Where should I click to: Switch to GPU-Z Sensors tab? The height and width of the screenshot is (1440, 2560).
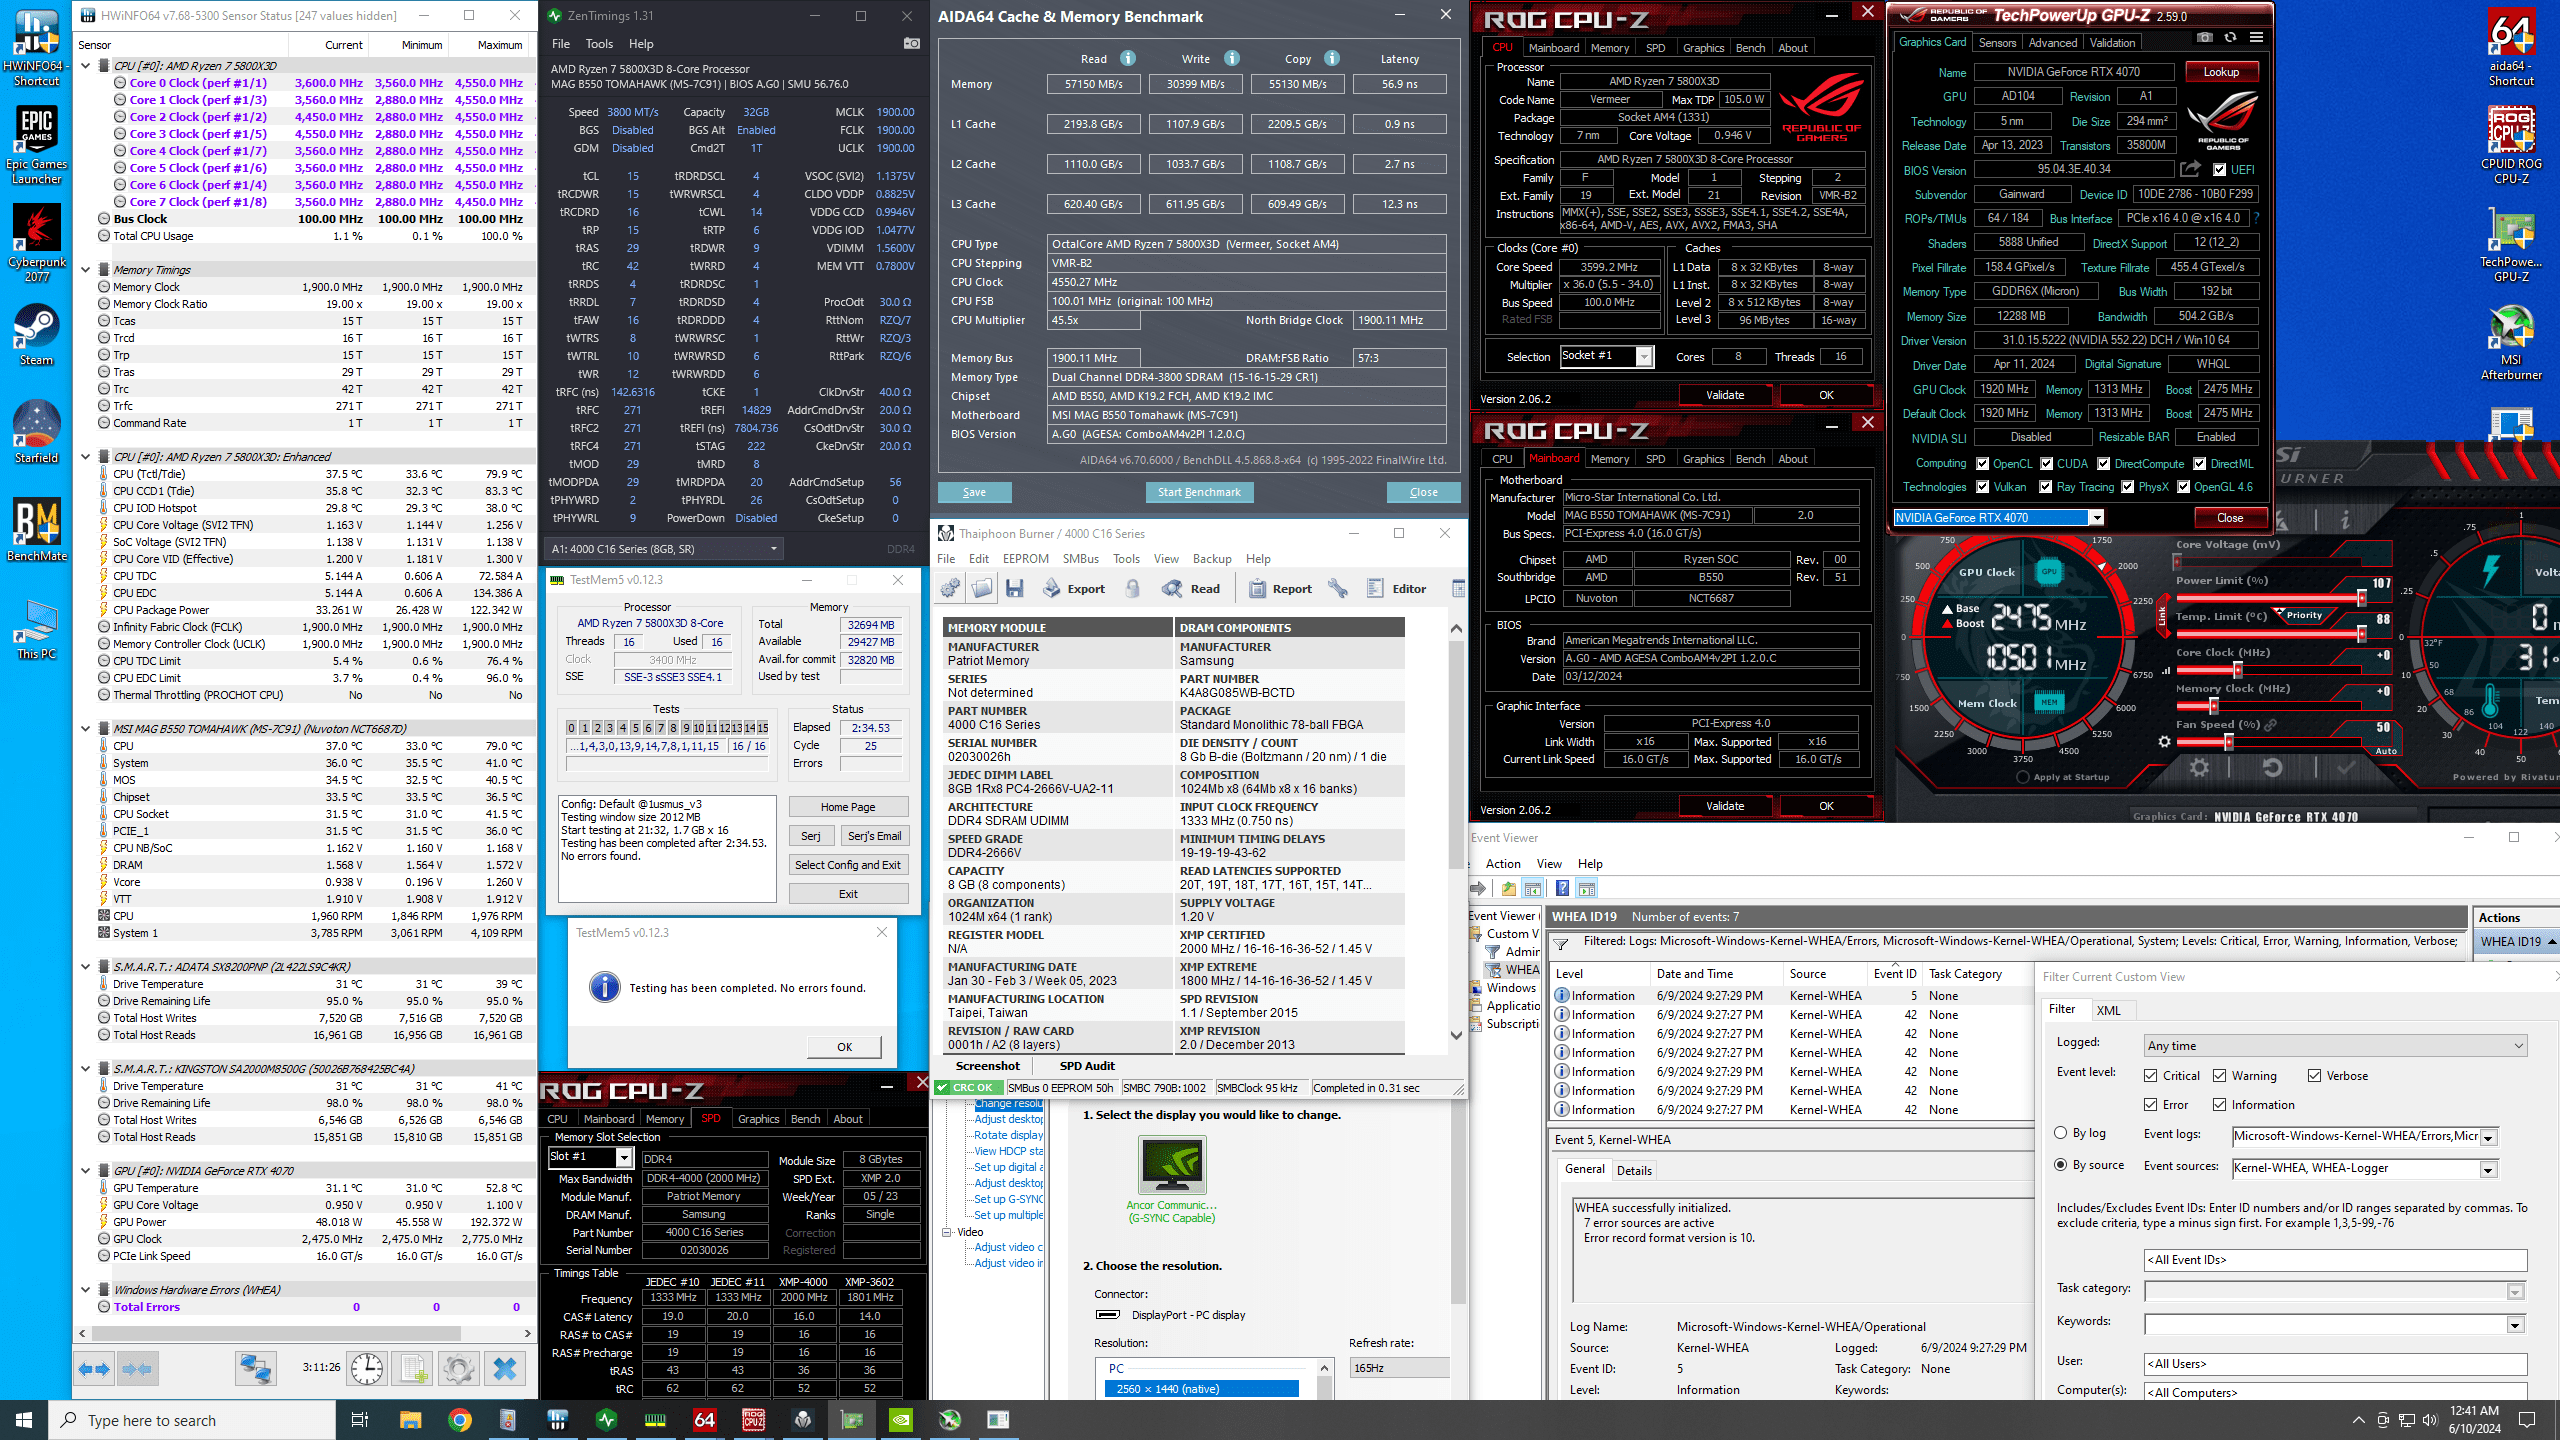click(1997, 43)
